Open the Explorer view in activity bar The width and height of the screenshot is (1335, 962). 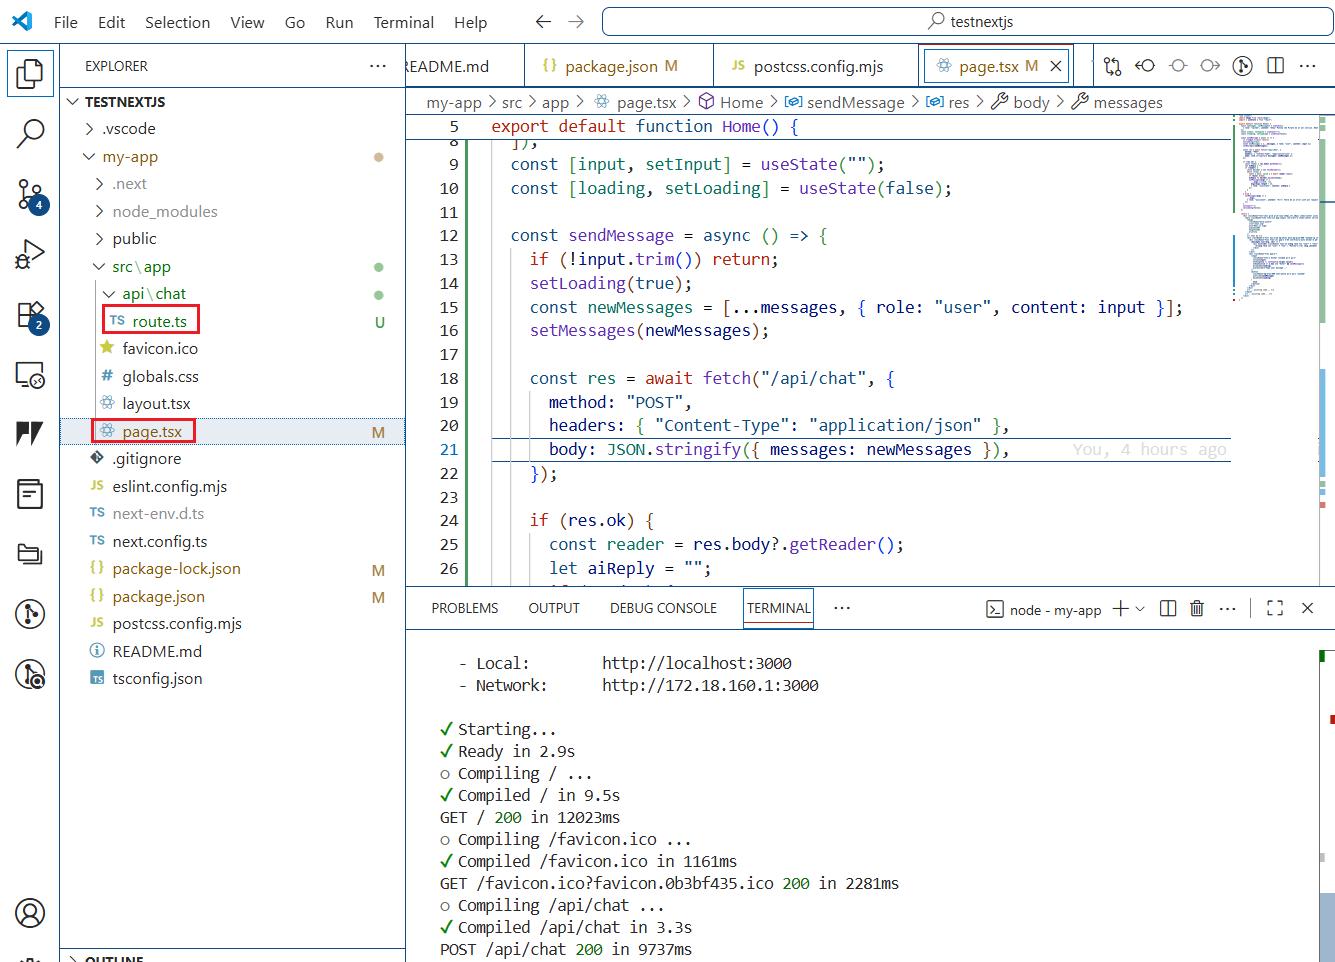pyautogui.click(x=30, y=73)
